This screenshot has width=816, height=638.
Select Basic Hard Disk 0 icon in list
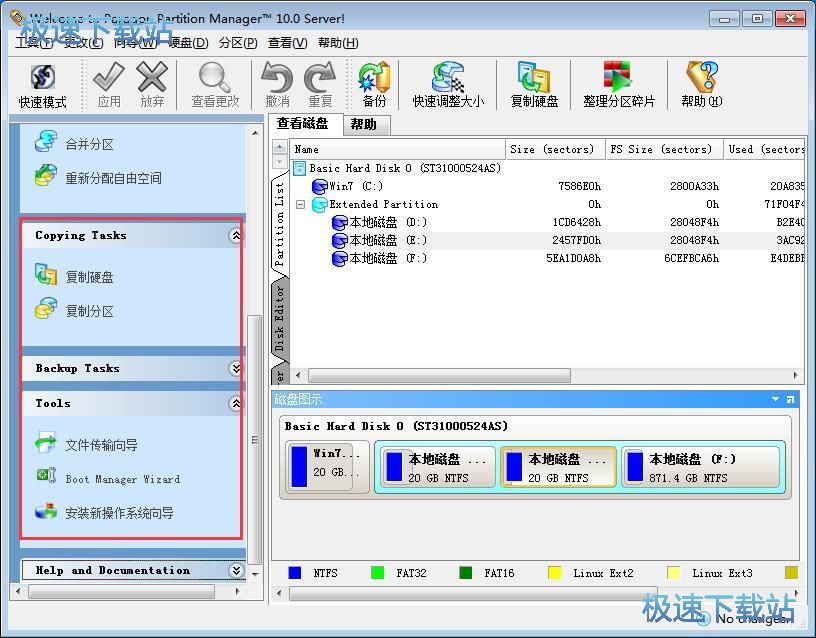pyautogui.click(x=299, y=168)
